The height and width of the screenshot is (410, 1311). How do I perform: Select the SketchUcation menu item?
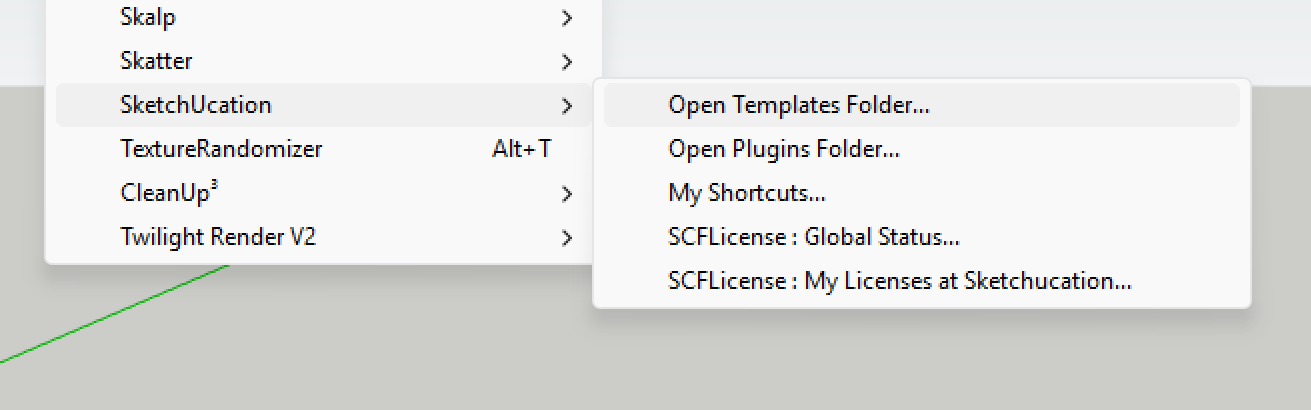(196, 105)
